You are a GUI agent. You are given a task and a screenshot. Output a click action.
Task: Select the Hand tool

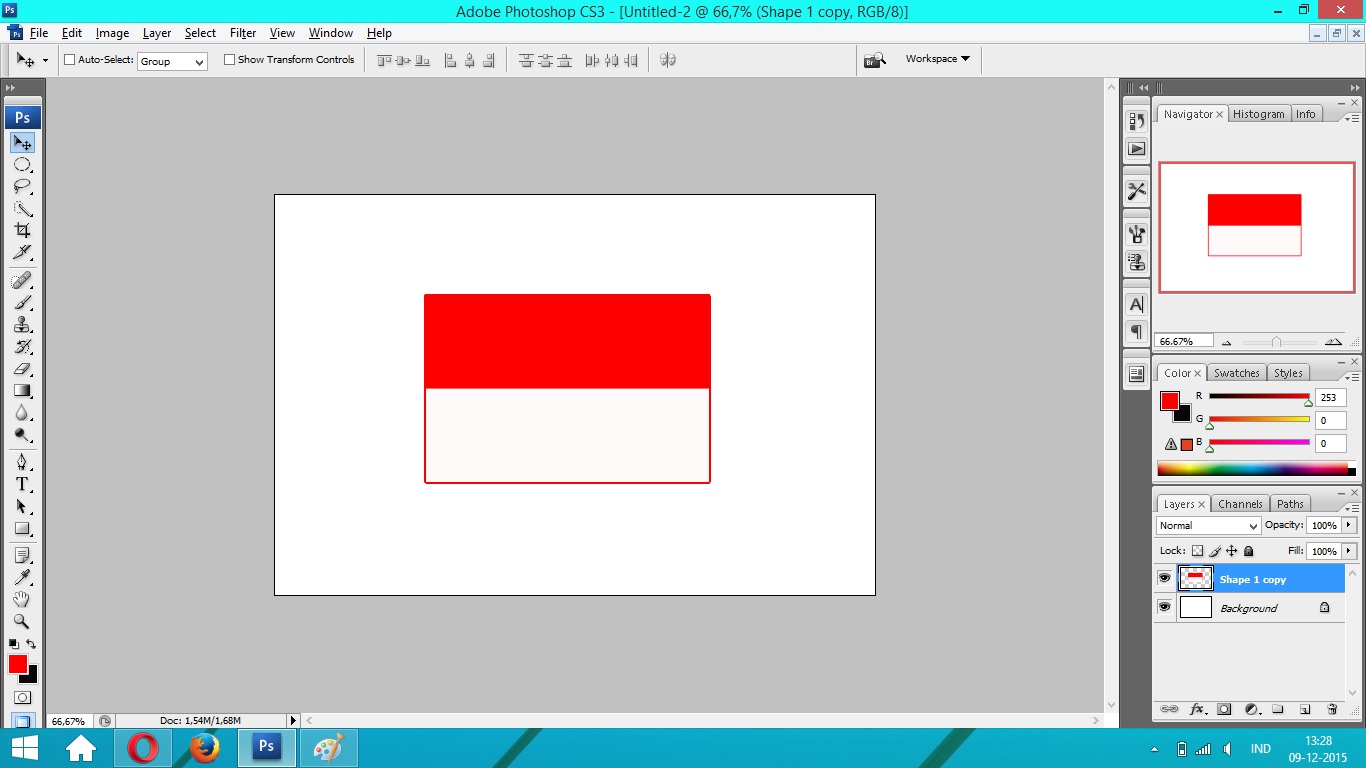22,599
